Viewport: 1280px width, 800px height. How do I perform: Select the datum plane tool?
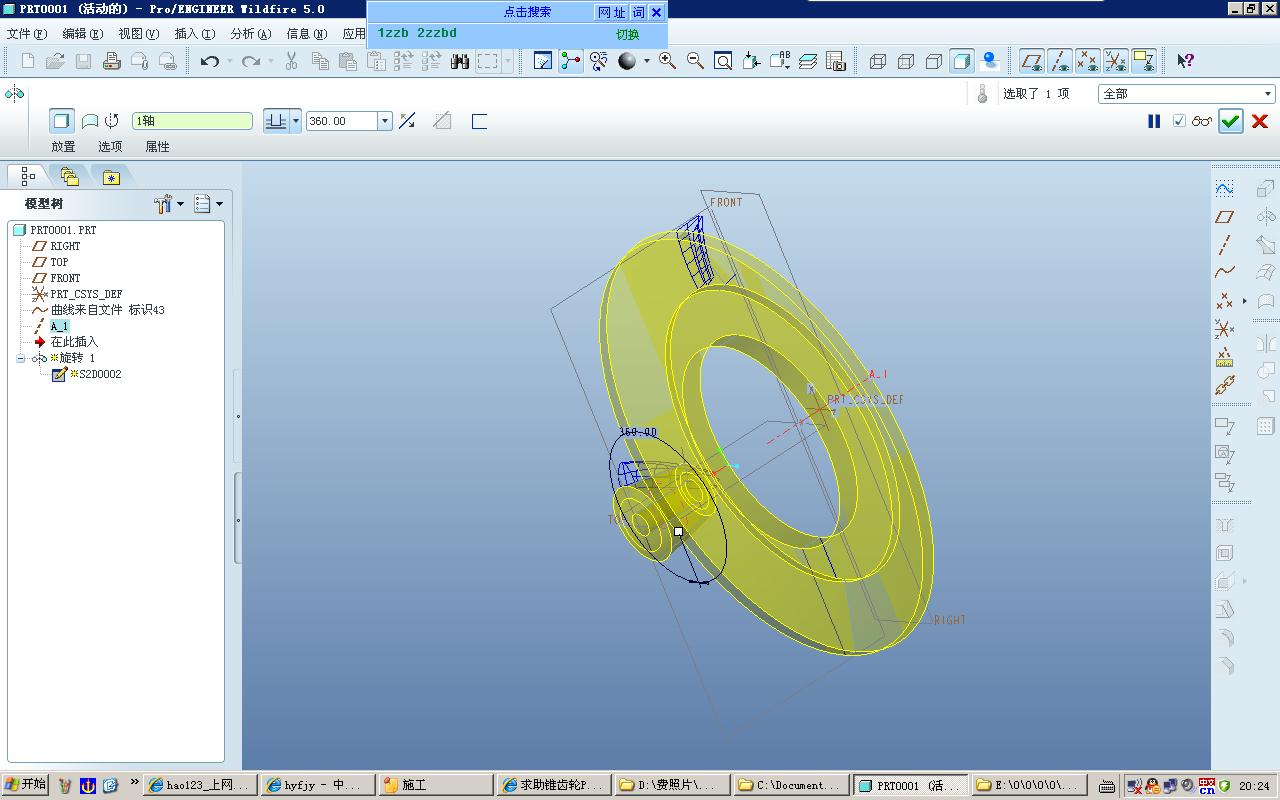click(1224, 216)
